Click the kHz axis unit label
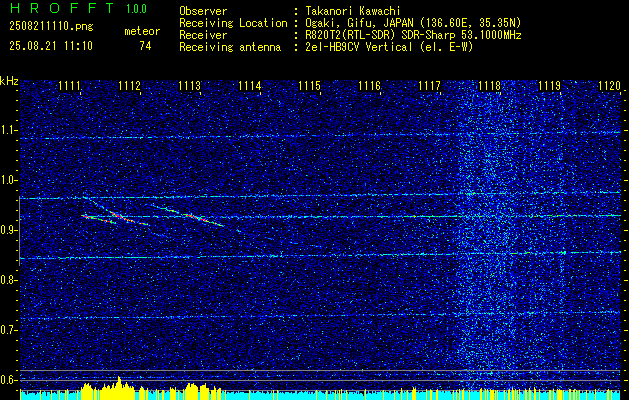Viewport: 629px width, 400px height. pyautogui.click(x=9, y=81)
